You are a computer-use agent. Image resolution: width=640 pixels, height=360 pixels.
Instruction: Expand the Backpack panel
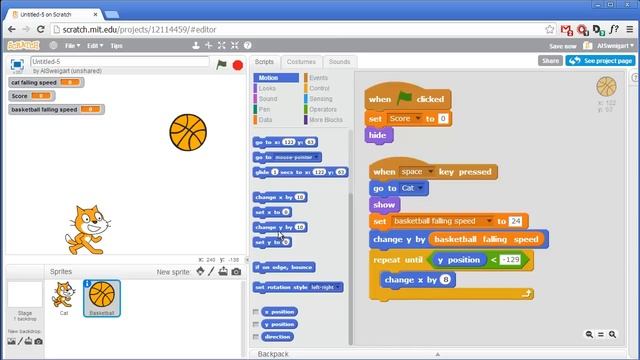coord(438,354)
